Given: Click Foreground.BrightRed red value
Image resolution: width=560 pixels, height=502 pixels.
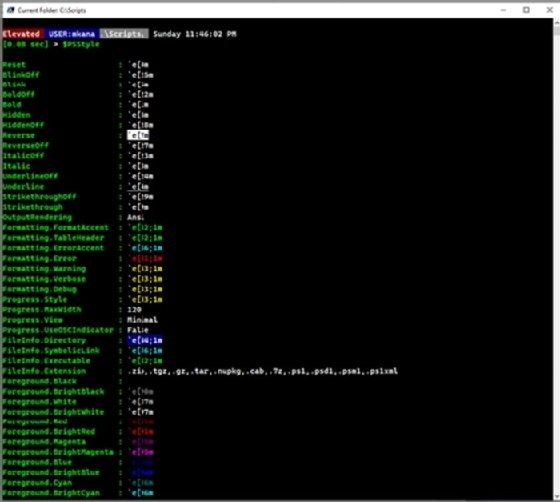Looking at the screenshot, I should (x=141, y=432).
